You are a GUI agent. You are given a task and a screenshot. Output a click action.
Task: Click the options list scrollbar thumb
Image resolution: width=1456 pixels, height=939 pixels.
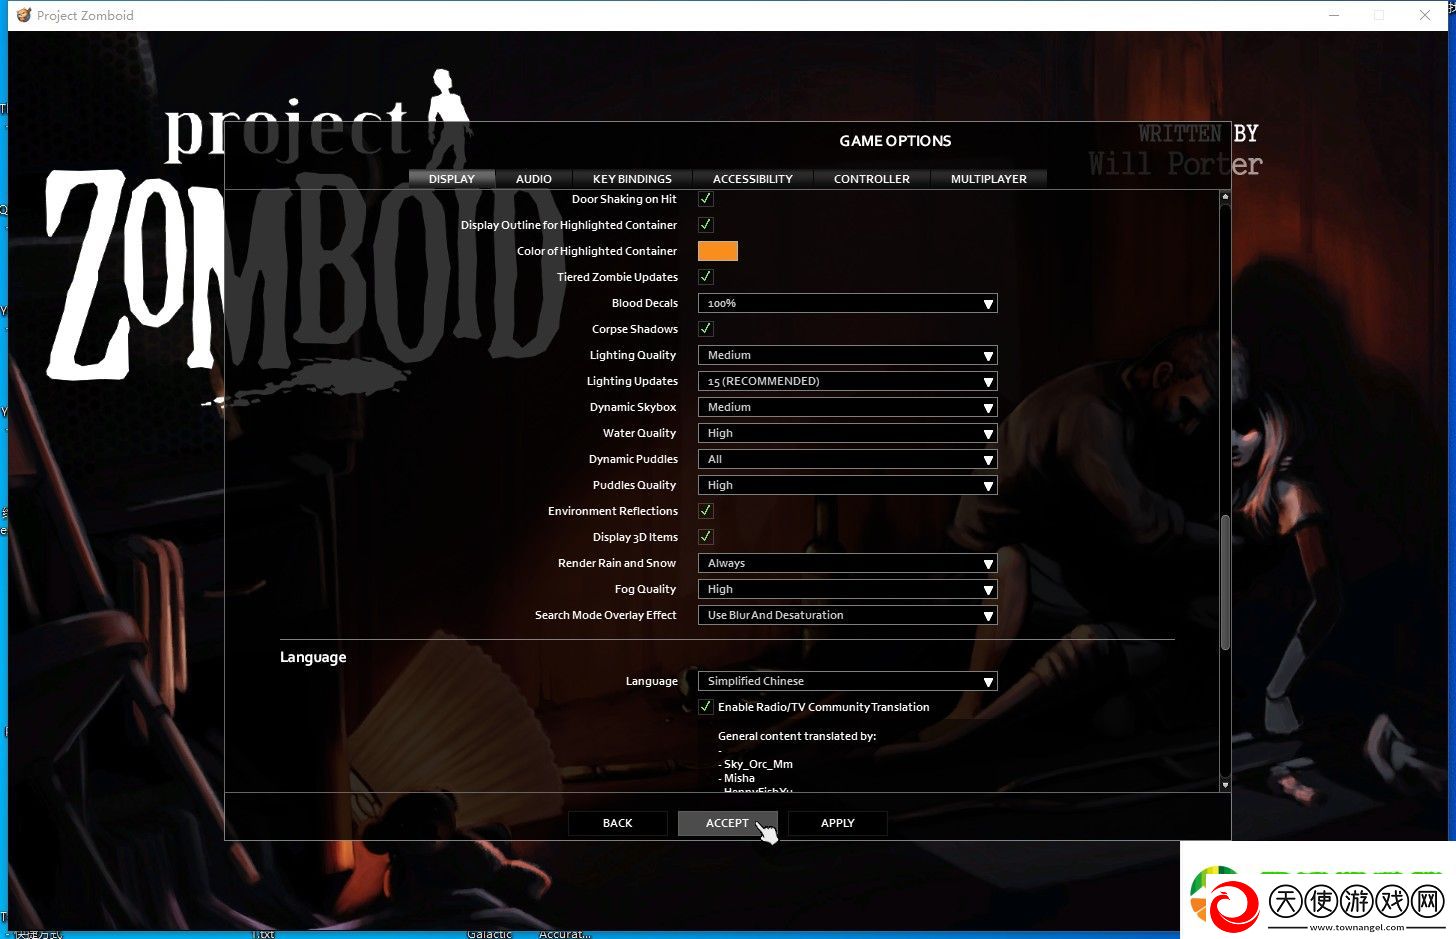click(1225, 582)
